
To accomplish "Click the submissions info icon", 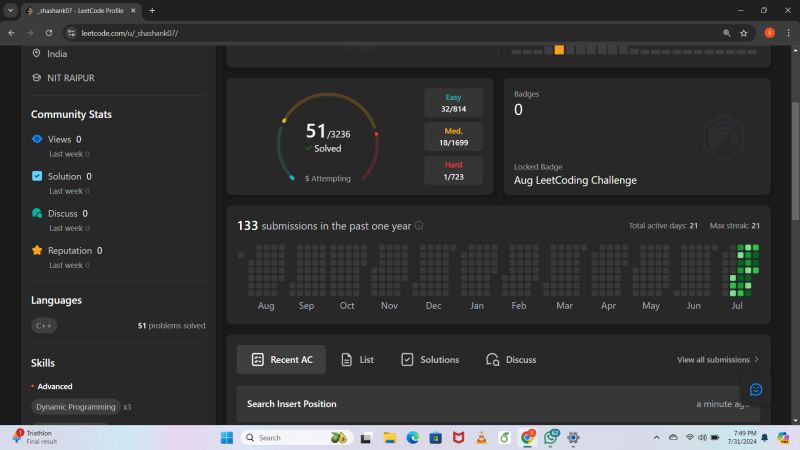I will [x=419, y=226].
